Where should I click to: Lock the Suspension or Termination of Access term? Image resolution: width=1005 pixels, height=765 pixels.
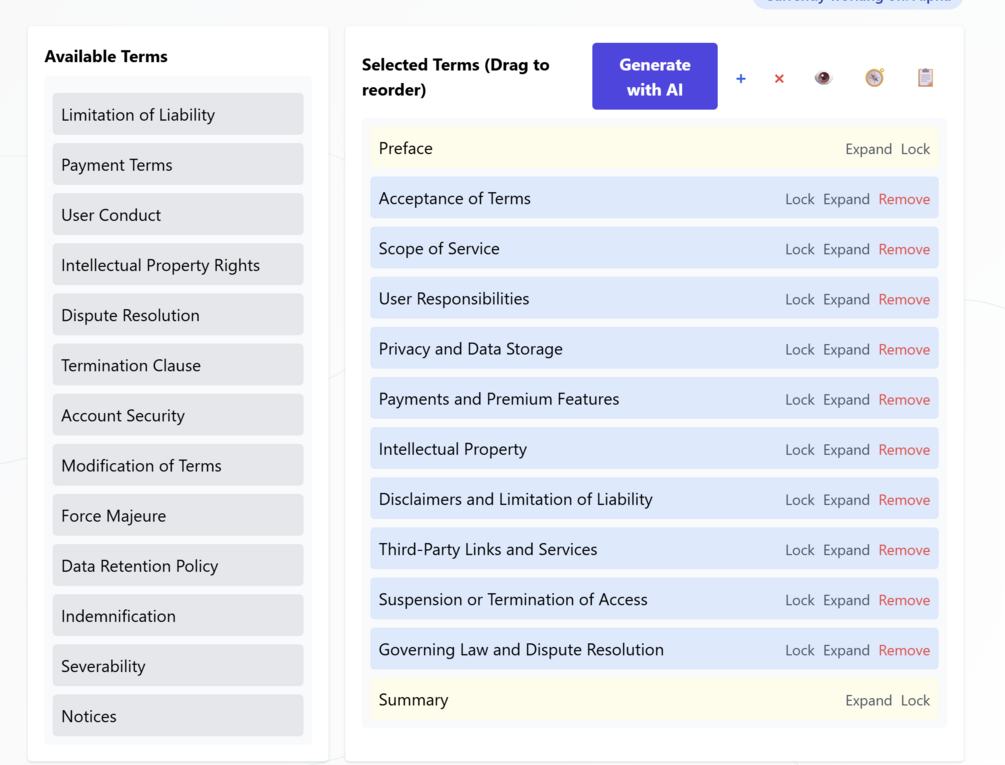click(x=799, y=600)
